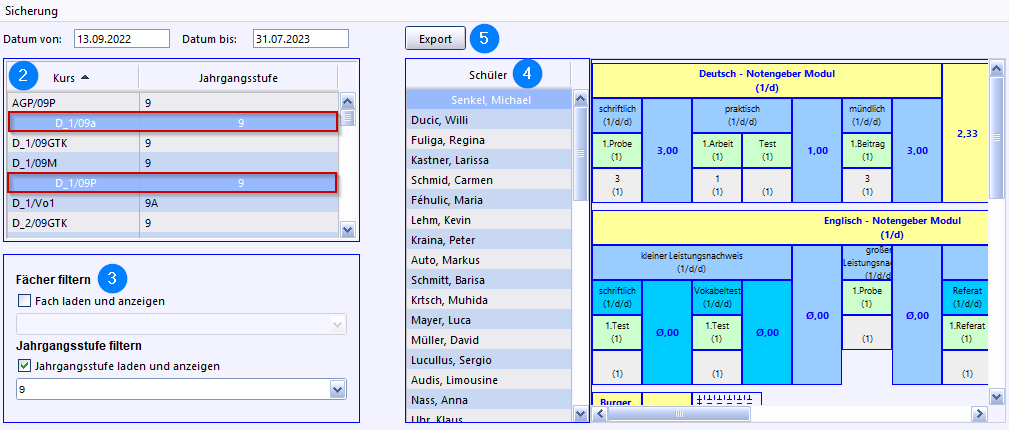Click the 1.Probe cell under Deutsch schriftlich
The image size is (1009, 430).
pos(616,150)
